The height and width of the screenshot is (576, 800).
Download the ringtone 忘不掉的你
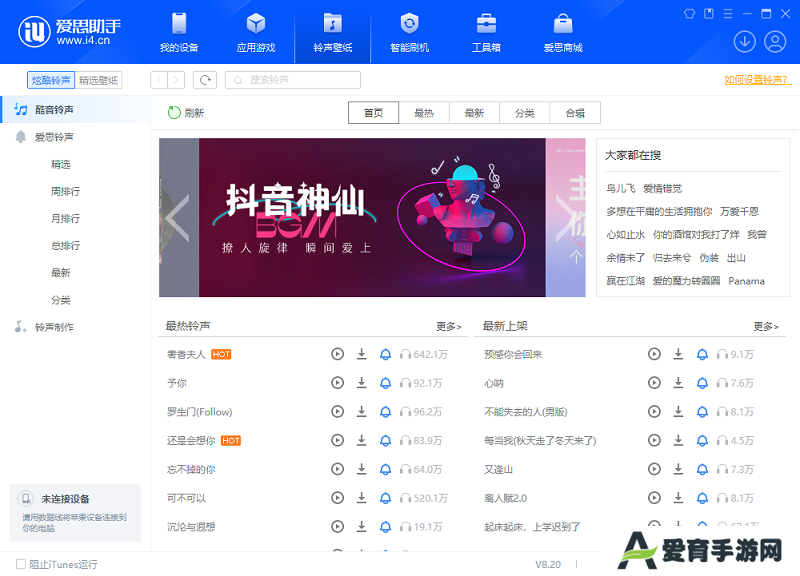tap(361, 469)
